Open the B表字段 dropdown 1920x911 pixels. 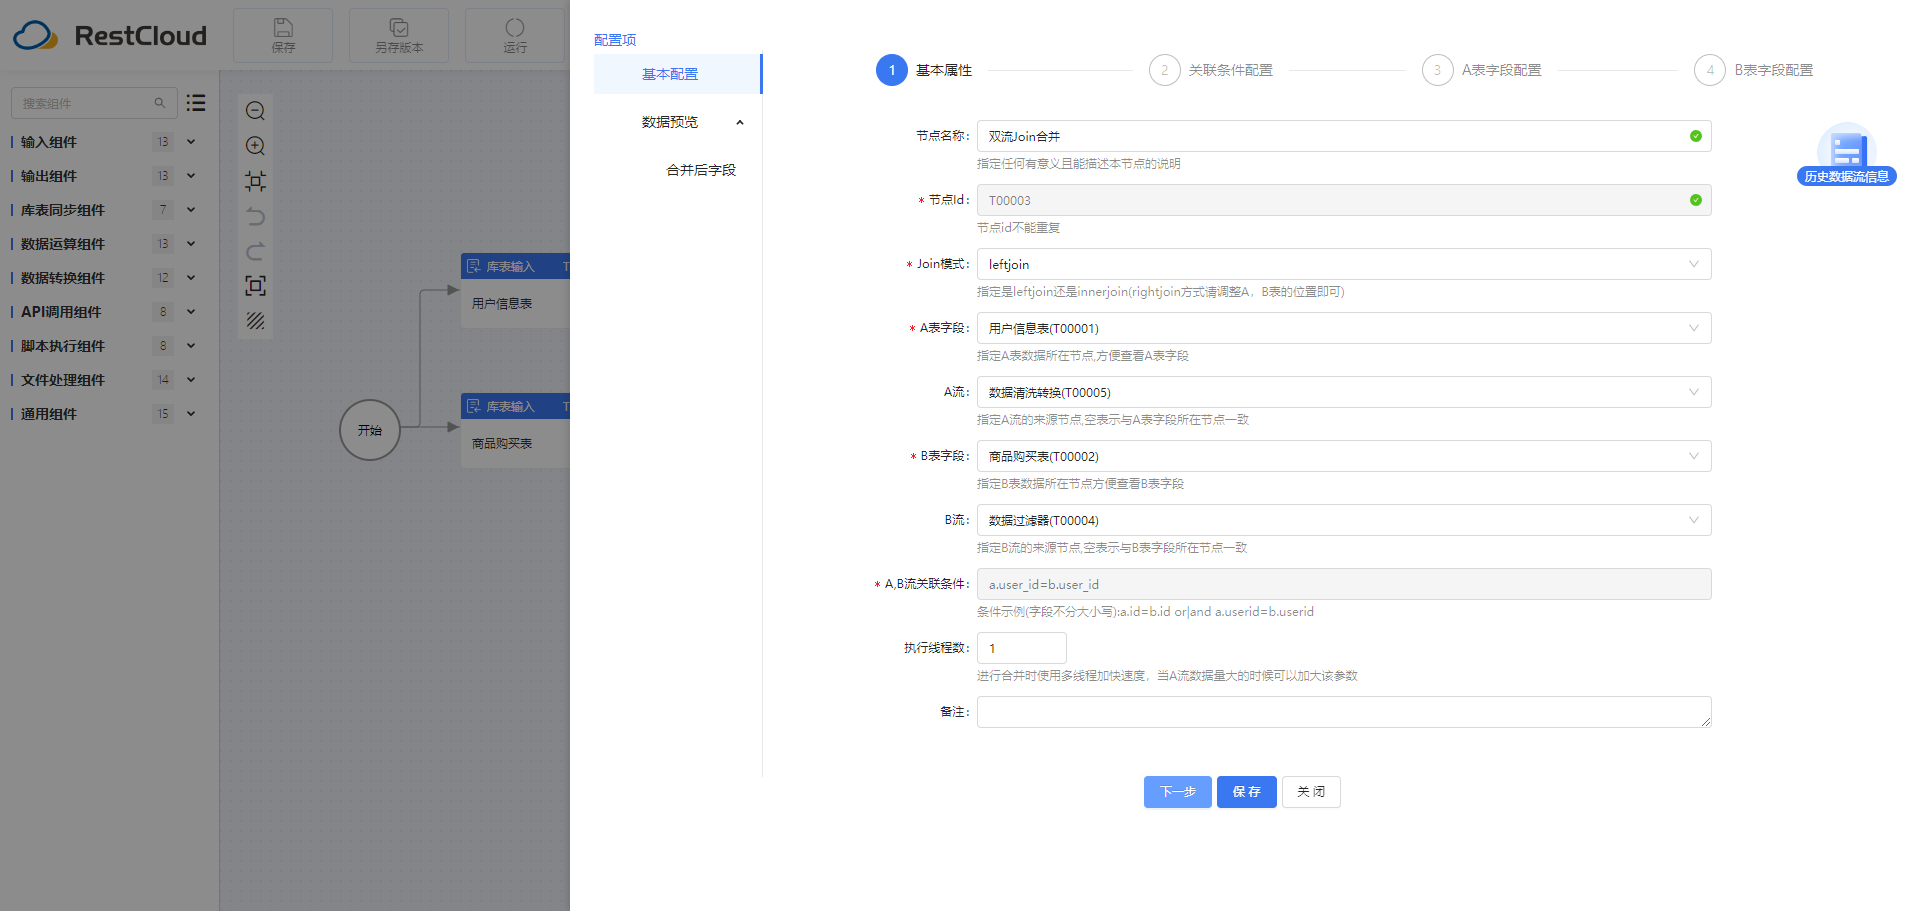1344,456
